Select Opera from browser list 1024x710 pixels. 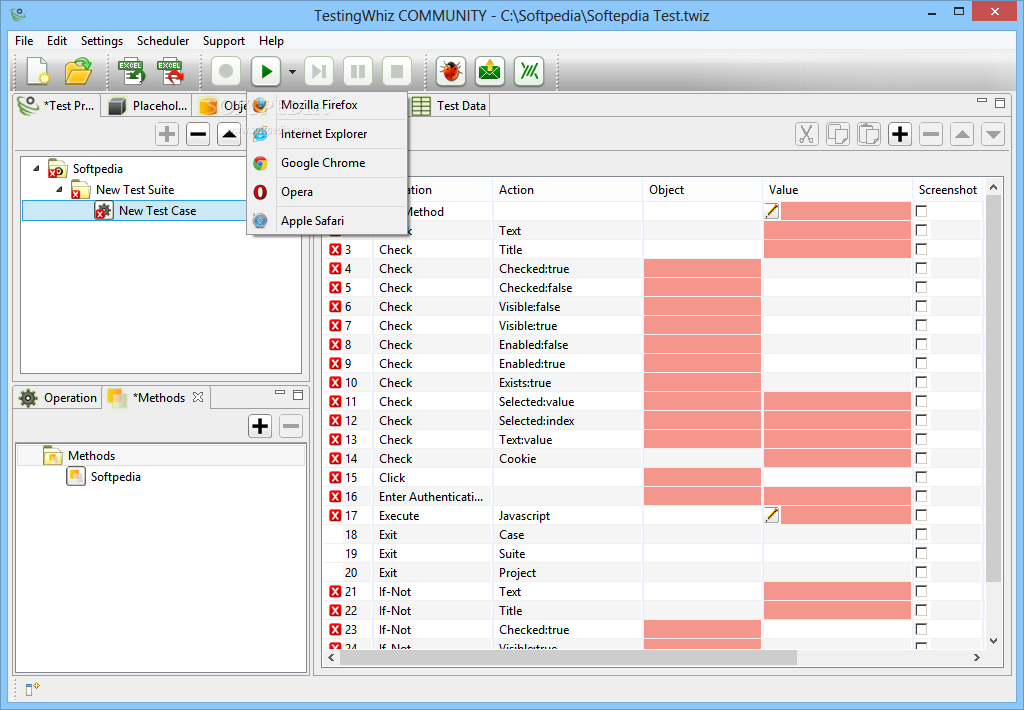[x=327, y=192]
